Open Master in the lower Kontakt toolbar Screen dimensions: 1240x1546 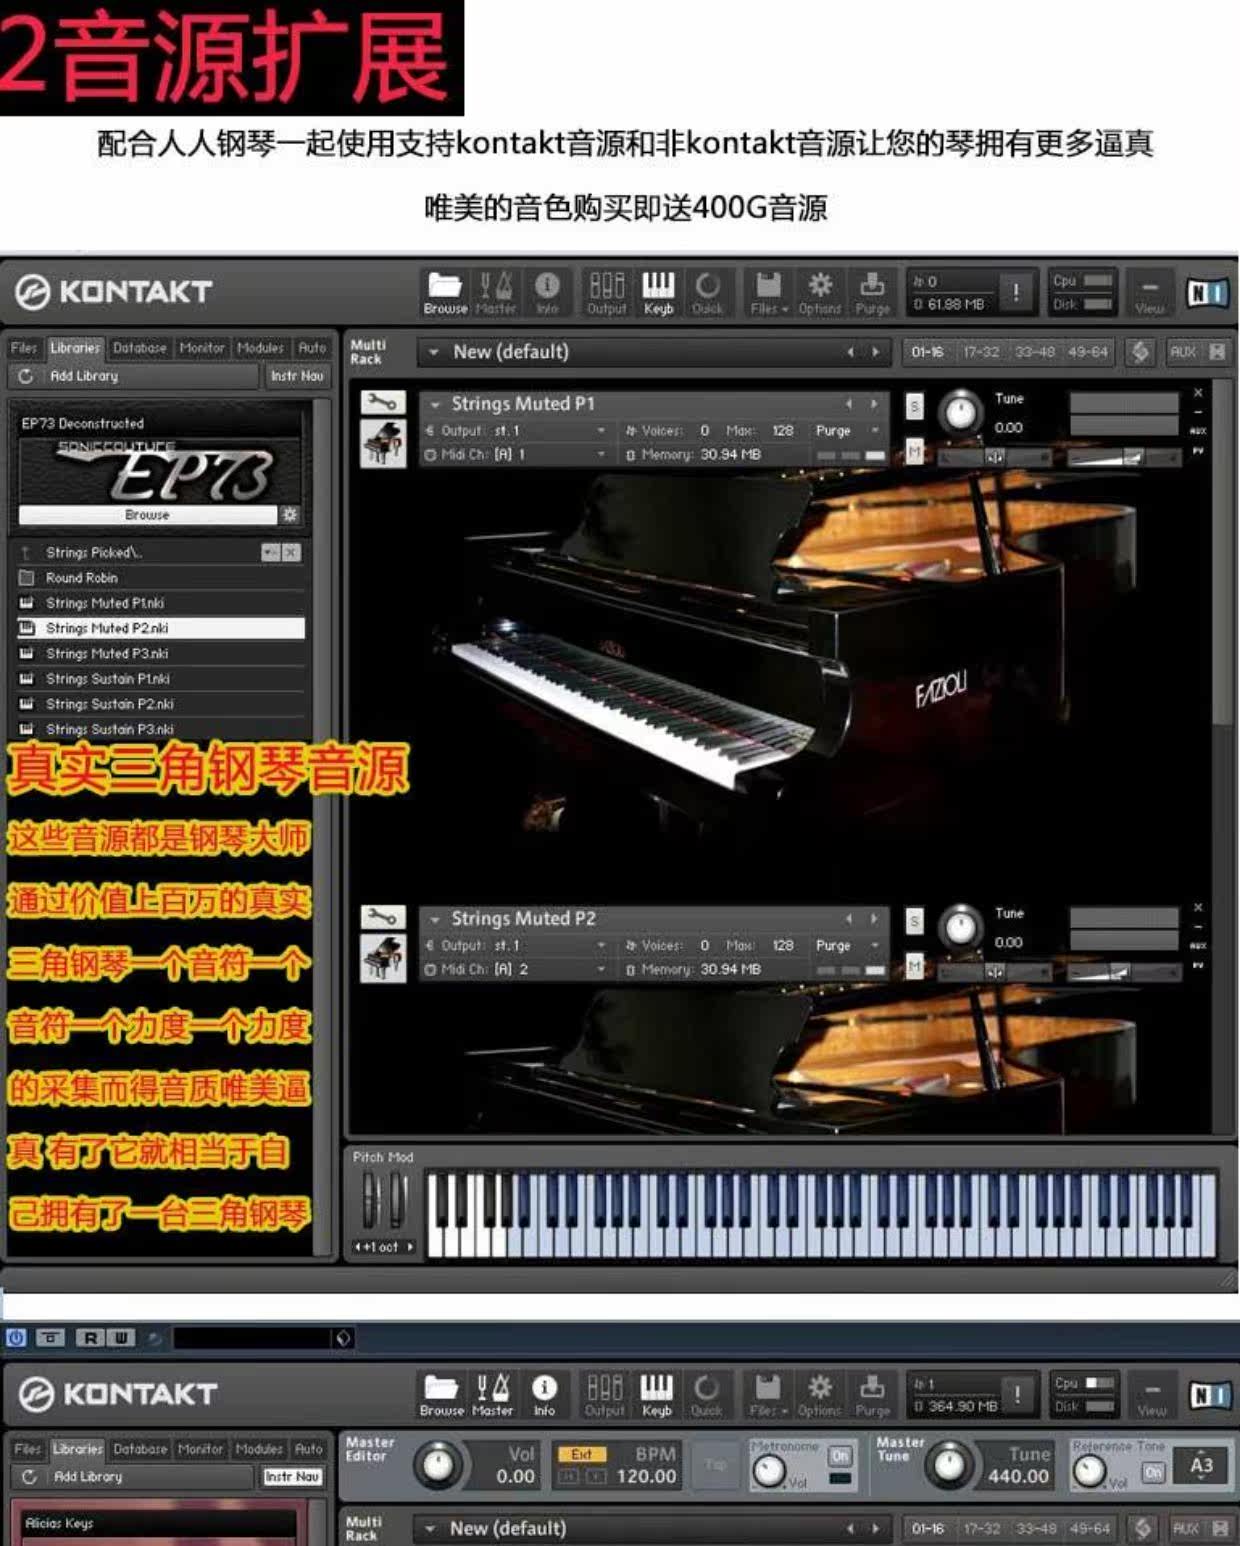[492, 1395]
